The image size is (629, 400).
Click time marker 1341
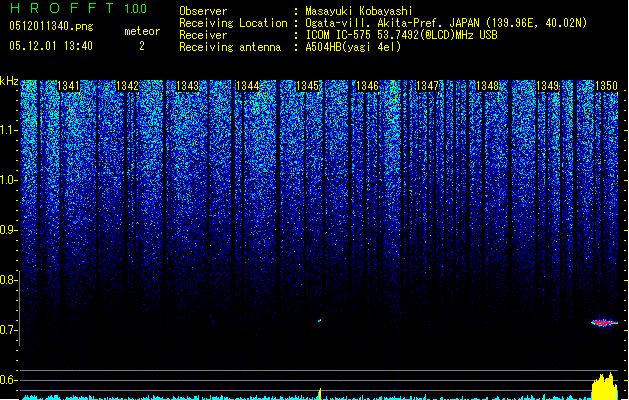click(69, 86)
